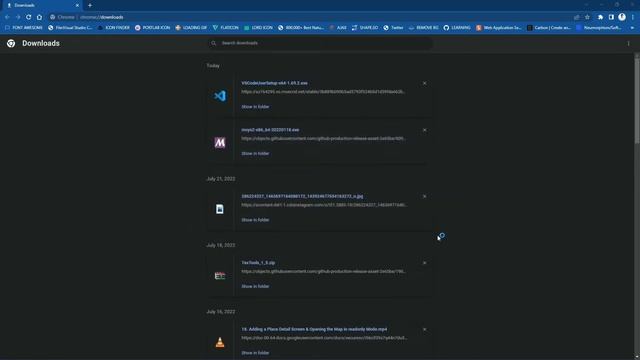Go back with the back arrow
Viewport: 640px width, 360px height.
click(x=7, y=17)
